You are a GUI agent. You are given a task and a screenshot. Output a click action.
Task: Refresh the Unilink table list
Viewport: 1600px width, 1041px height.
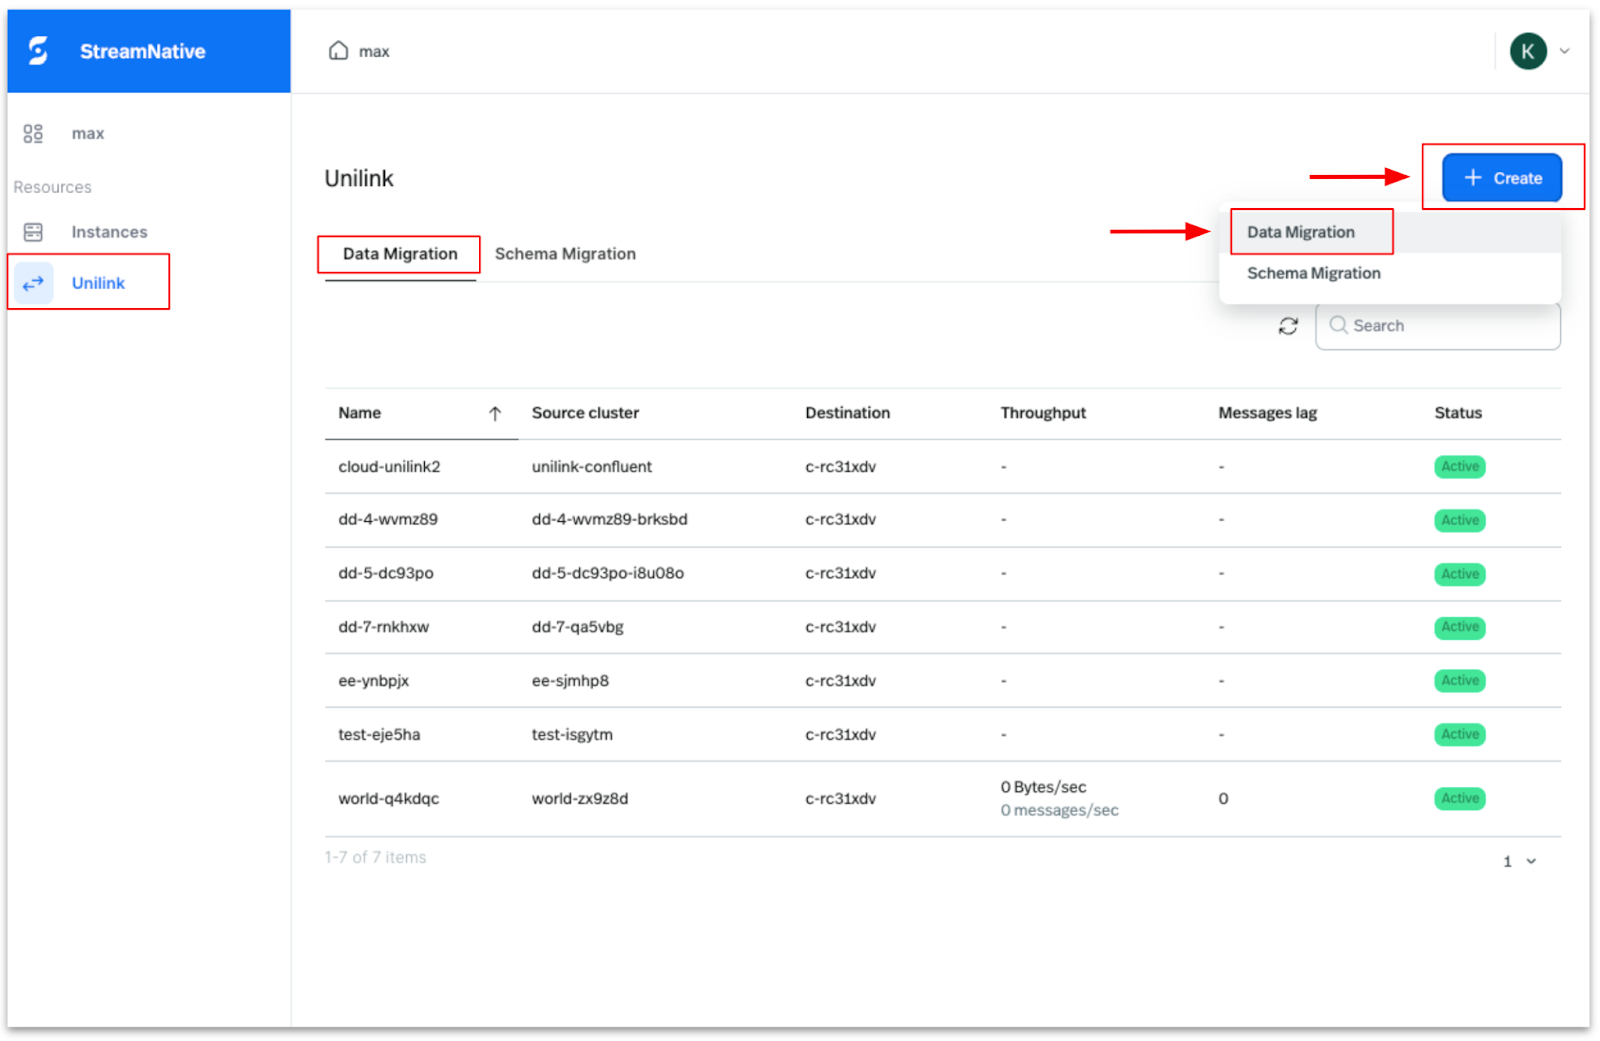1288,326
